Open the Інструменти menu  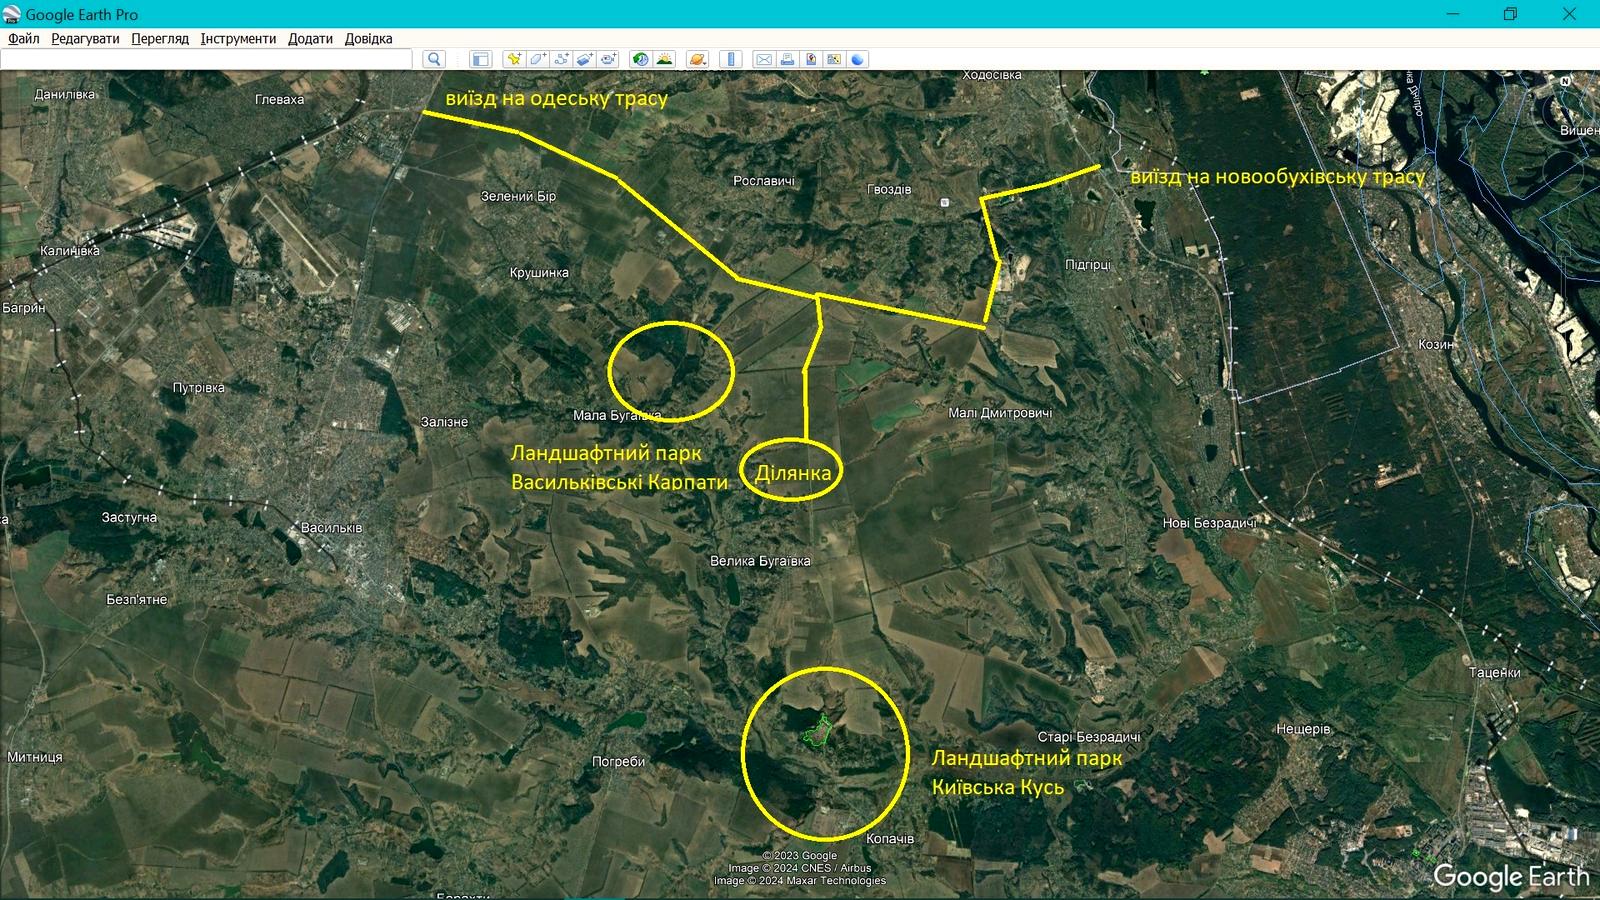238,38
